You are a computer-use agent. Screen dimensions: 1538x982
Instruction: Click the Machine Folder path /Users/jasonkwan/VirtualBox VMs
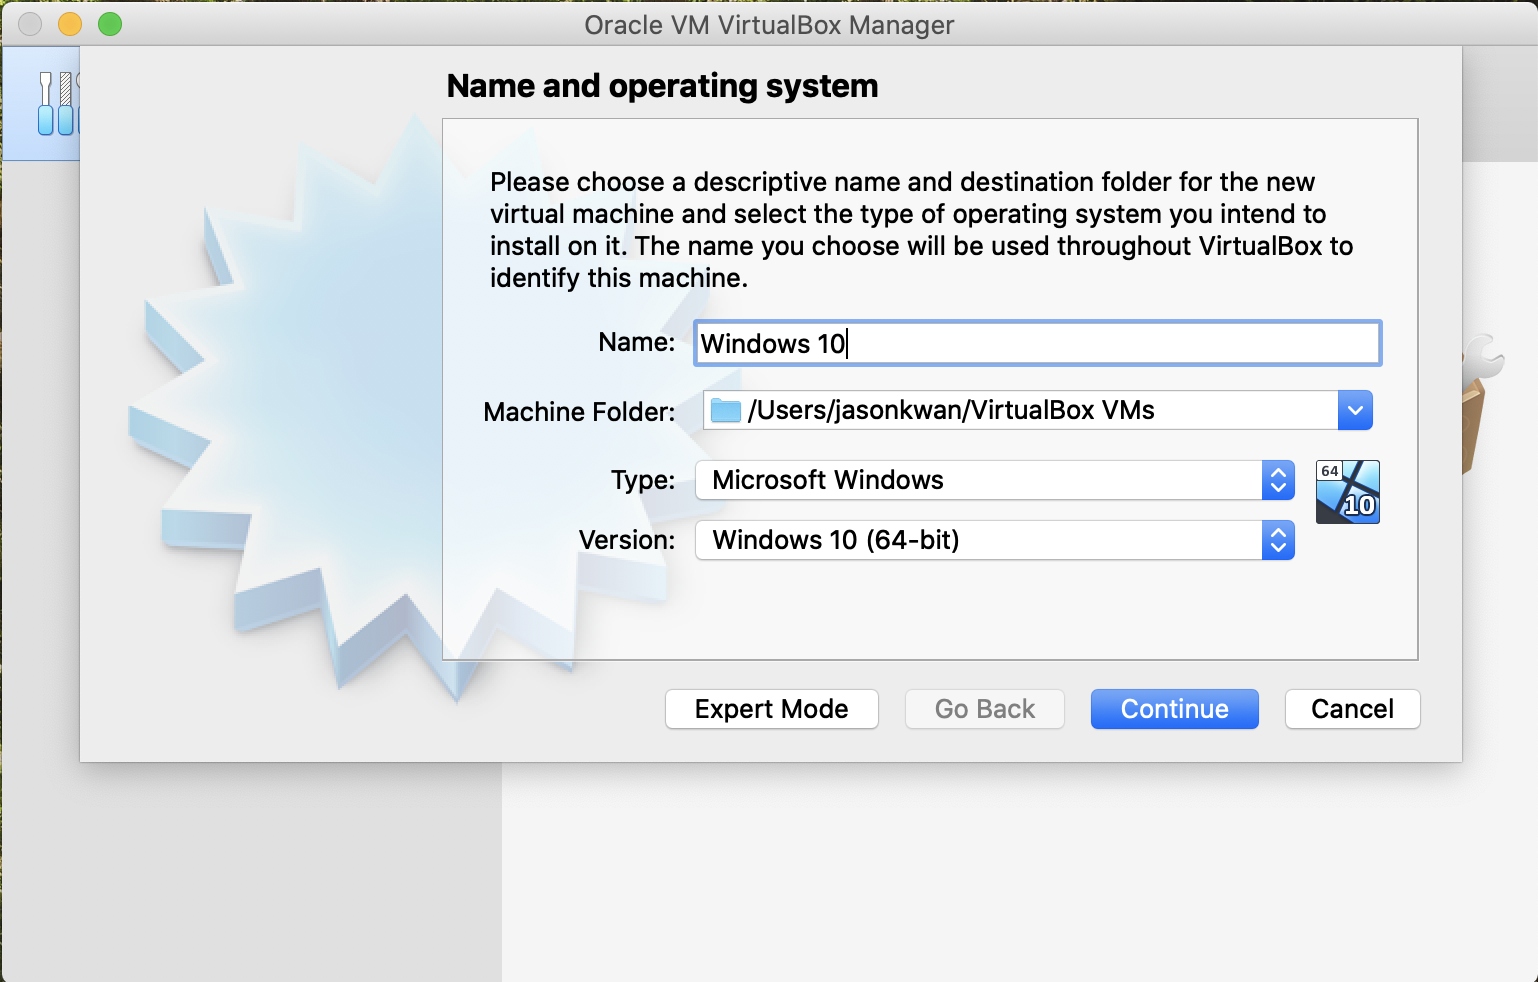coord(951,410)
